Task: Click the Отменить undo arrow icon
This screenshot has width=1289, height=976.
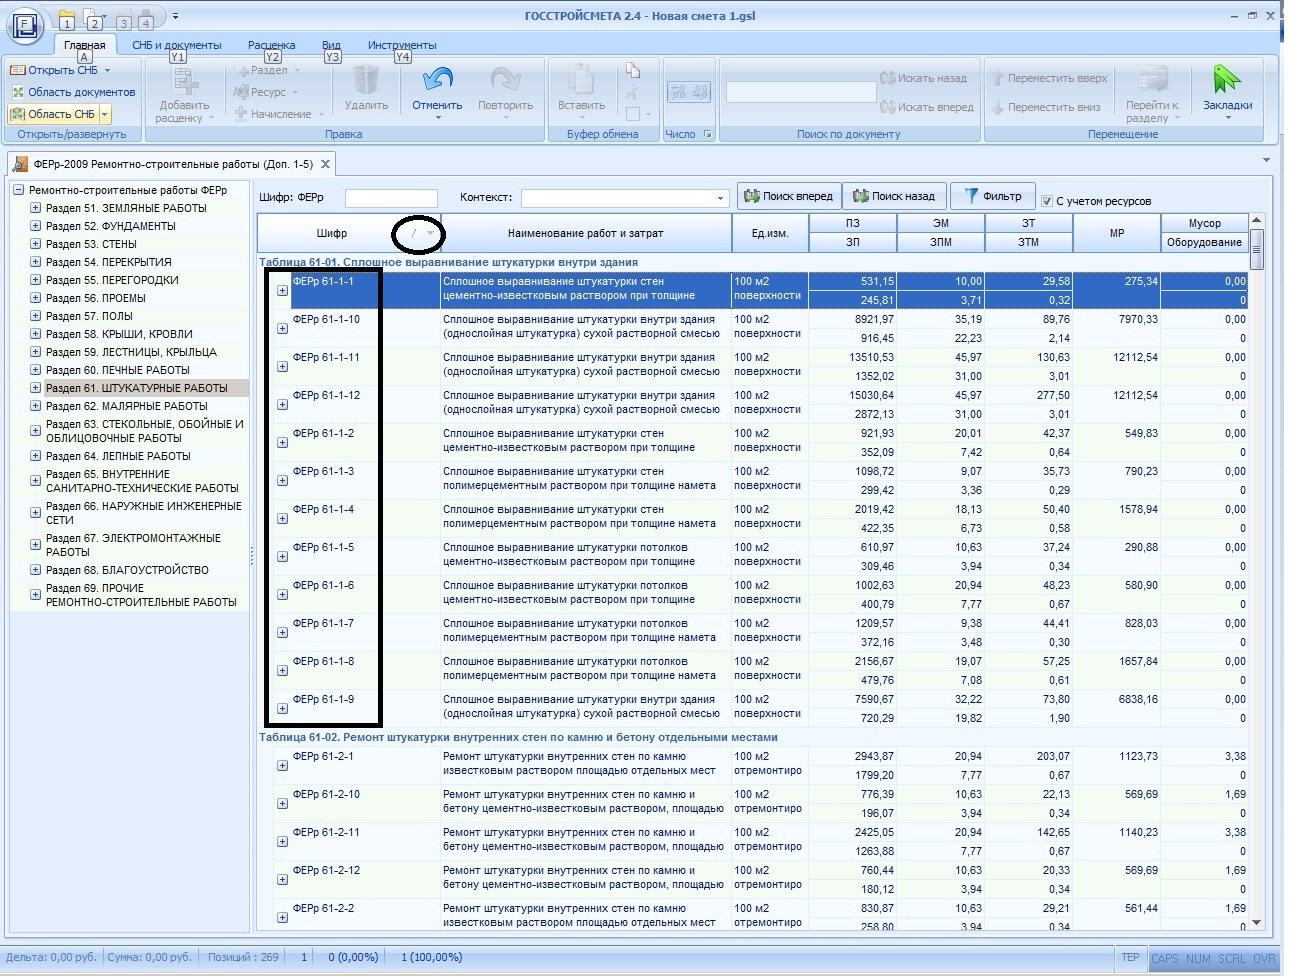Action: coord(437,80)
